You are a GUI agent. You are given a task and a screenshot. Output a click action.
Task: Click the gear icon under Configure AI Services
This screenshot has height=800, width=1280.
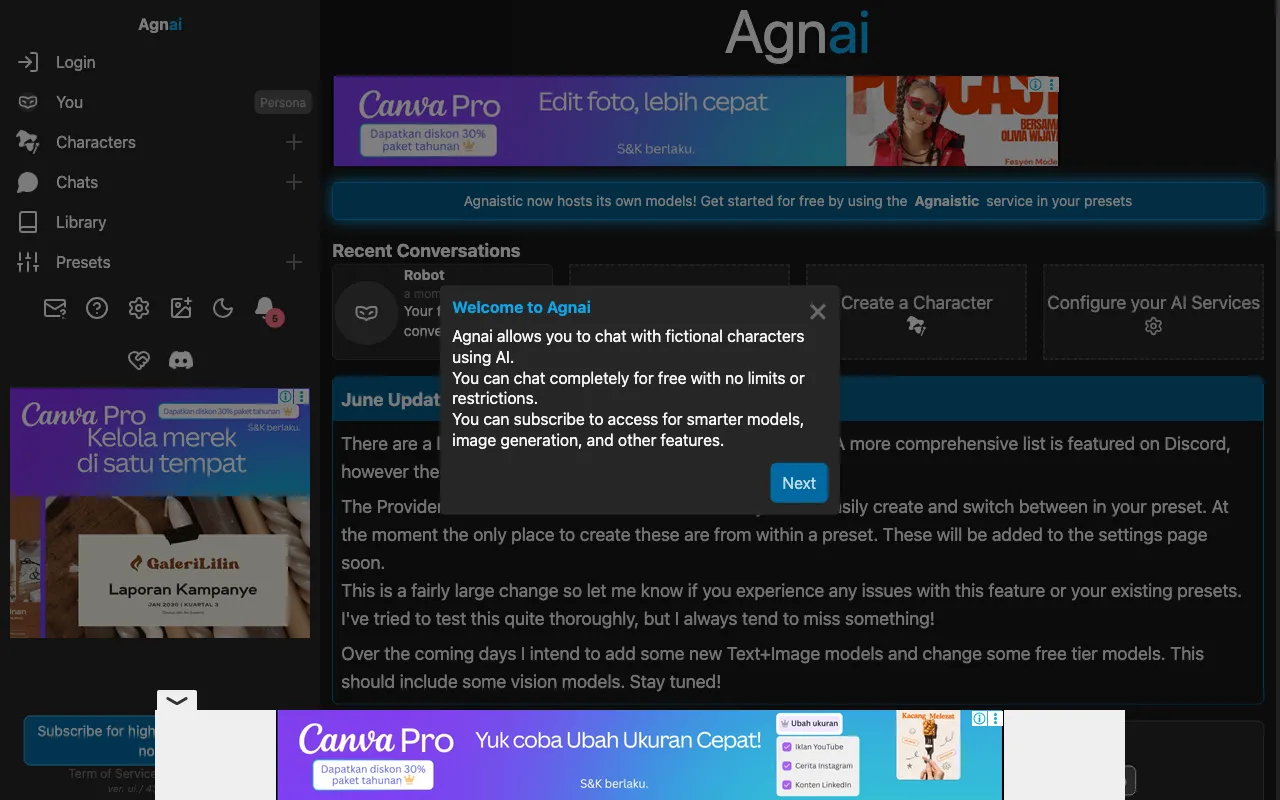pos(1153,327)
